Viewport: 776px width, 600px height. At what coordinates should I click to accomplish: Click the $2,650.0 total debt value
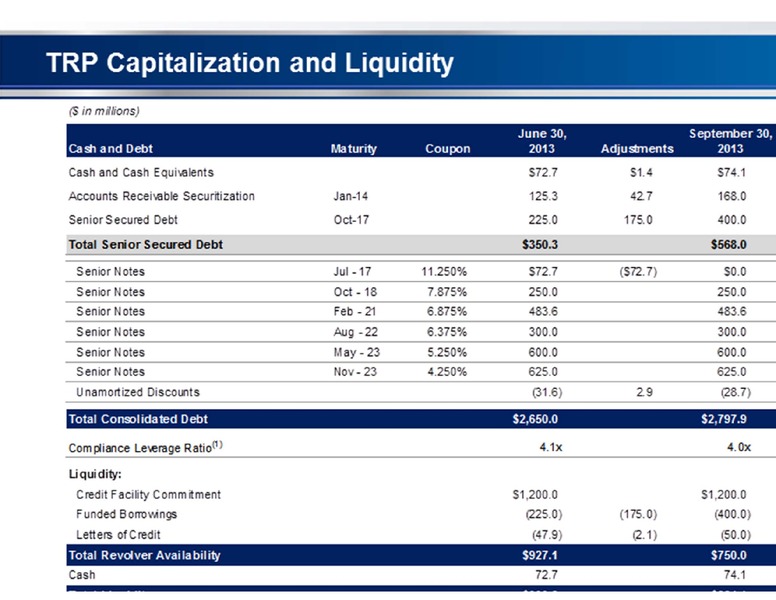pos(535,419)
